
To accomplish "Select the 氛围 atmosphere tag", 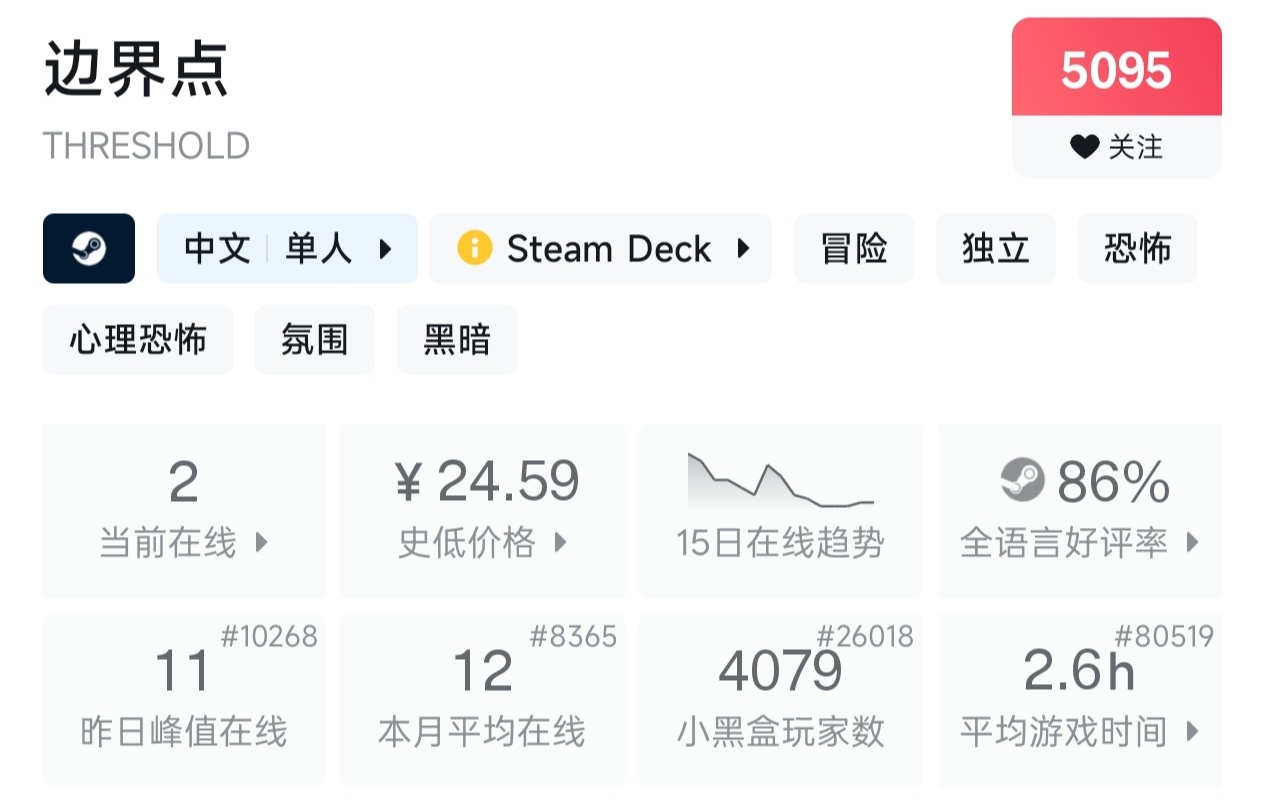I will [315, 340].
